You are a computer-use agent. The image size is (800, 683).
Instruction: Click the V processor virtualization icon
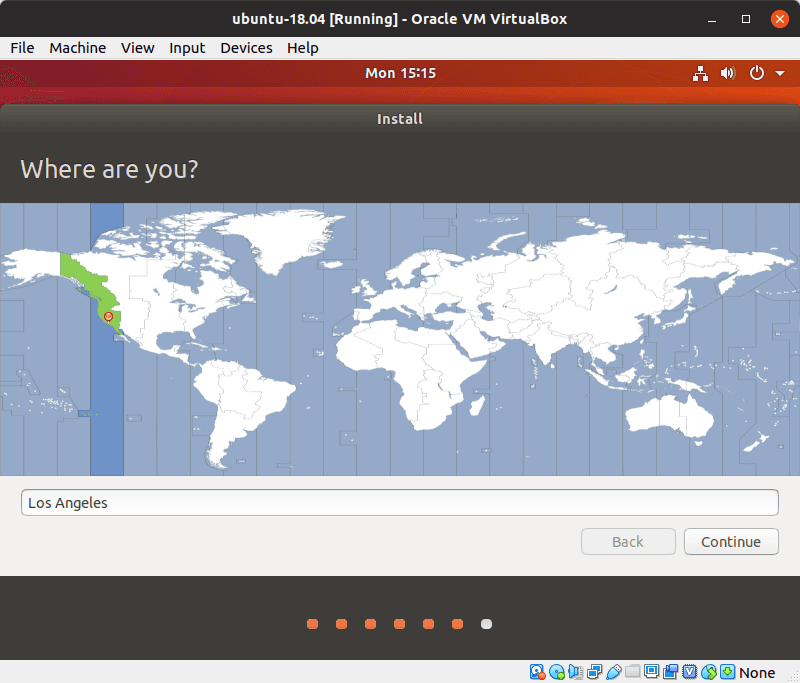point(689,672)
